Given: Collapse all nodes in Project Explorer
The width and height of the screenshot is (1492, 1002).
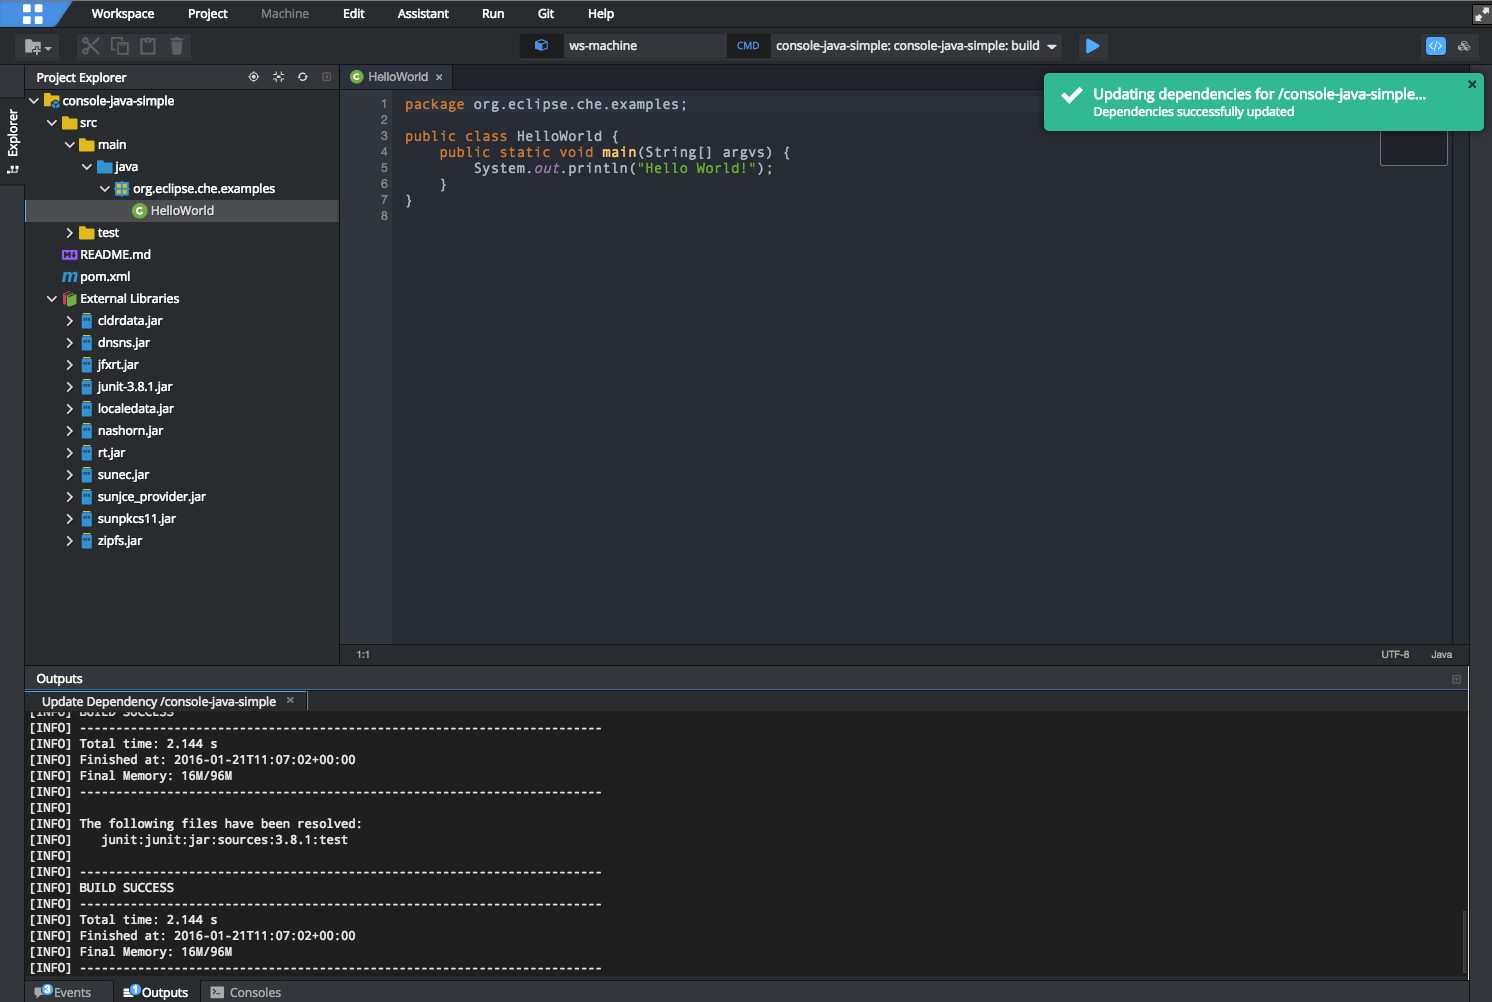Looking at the screenshot, I should click(278, 76).
